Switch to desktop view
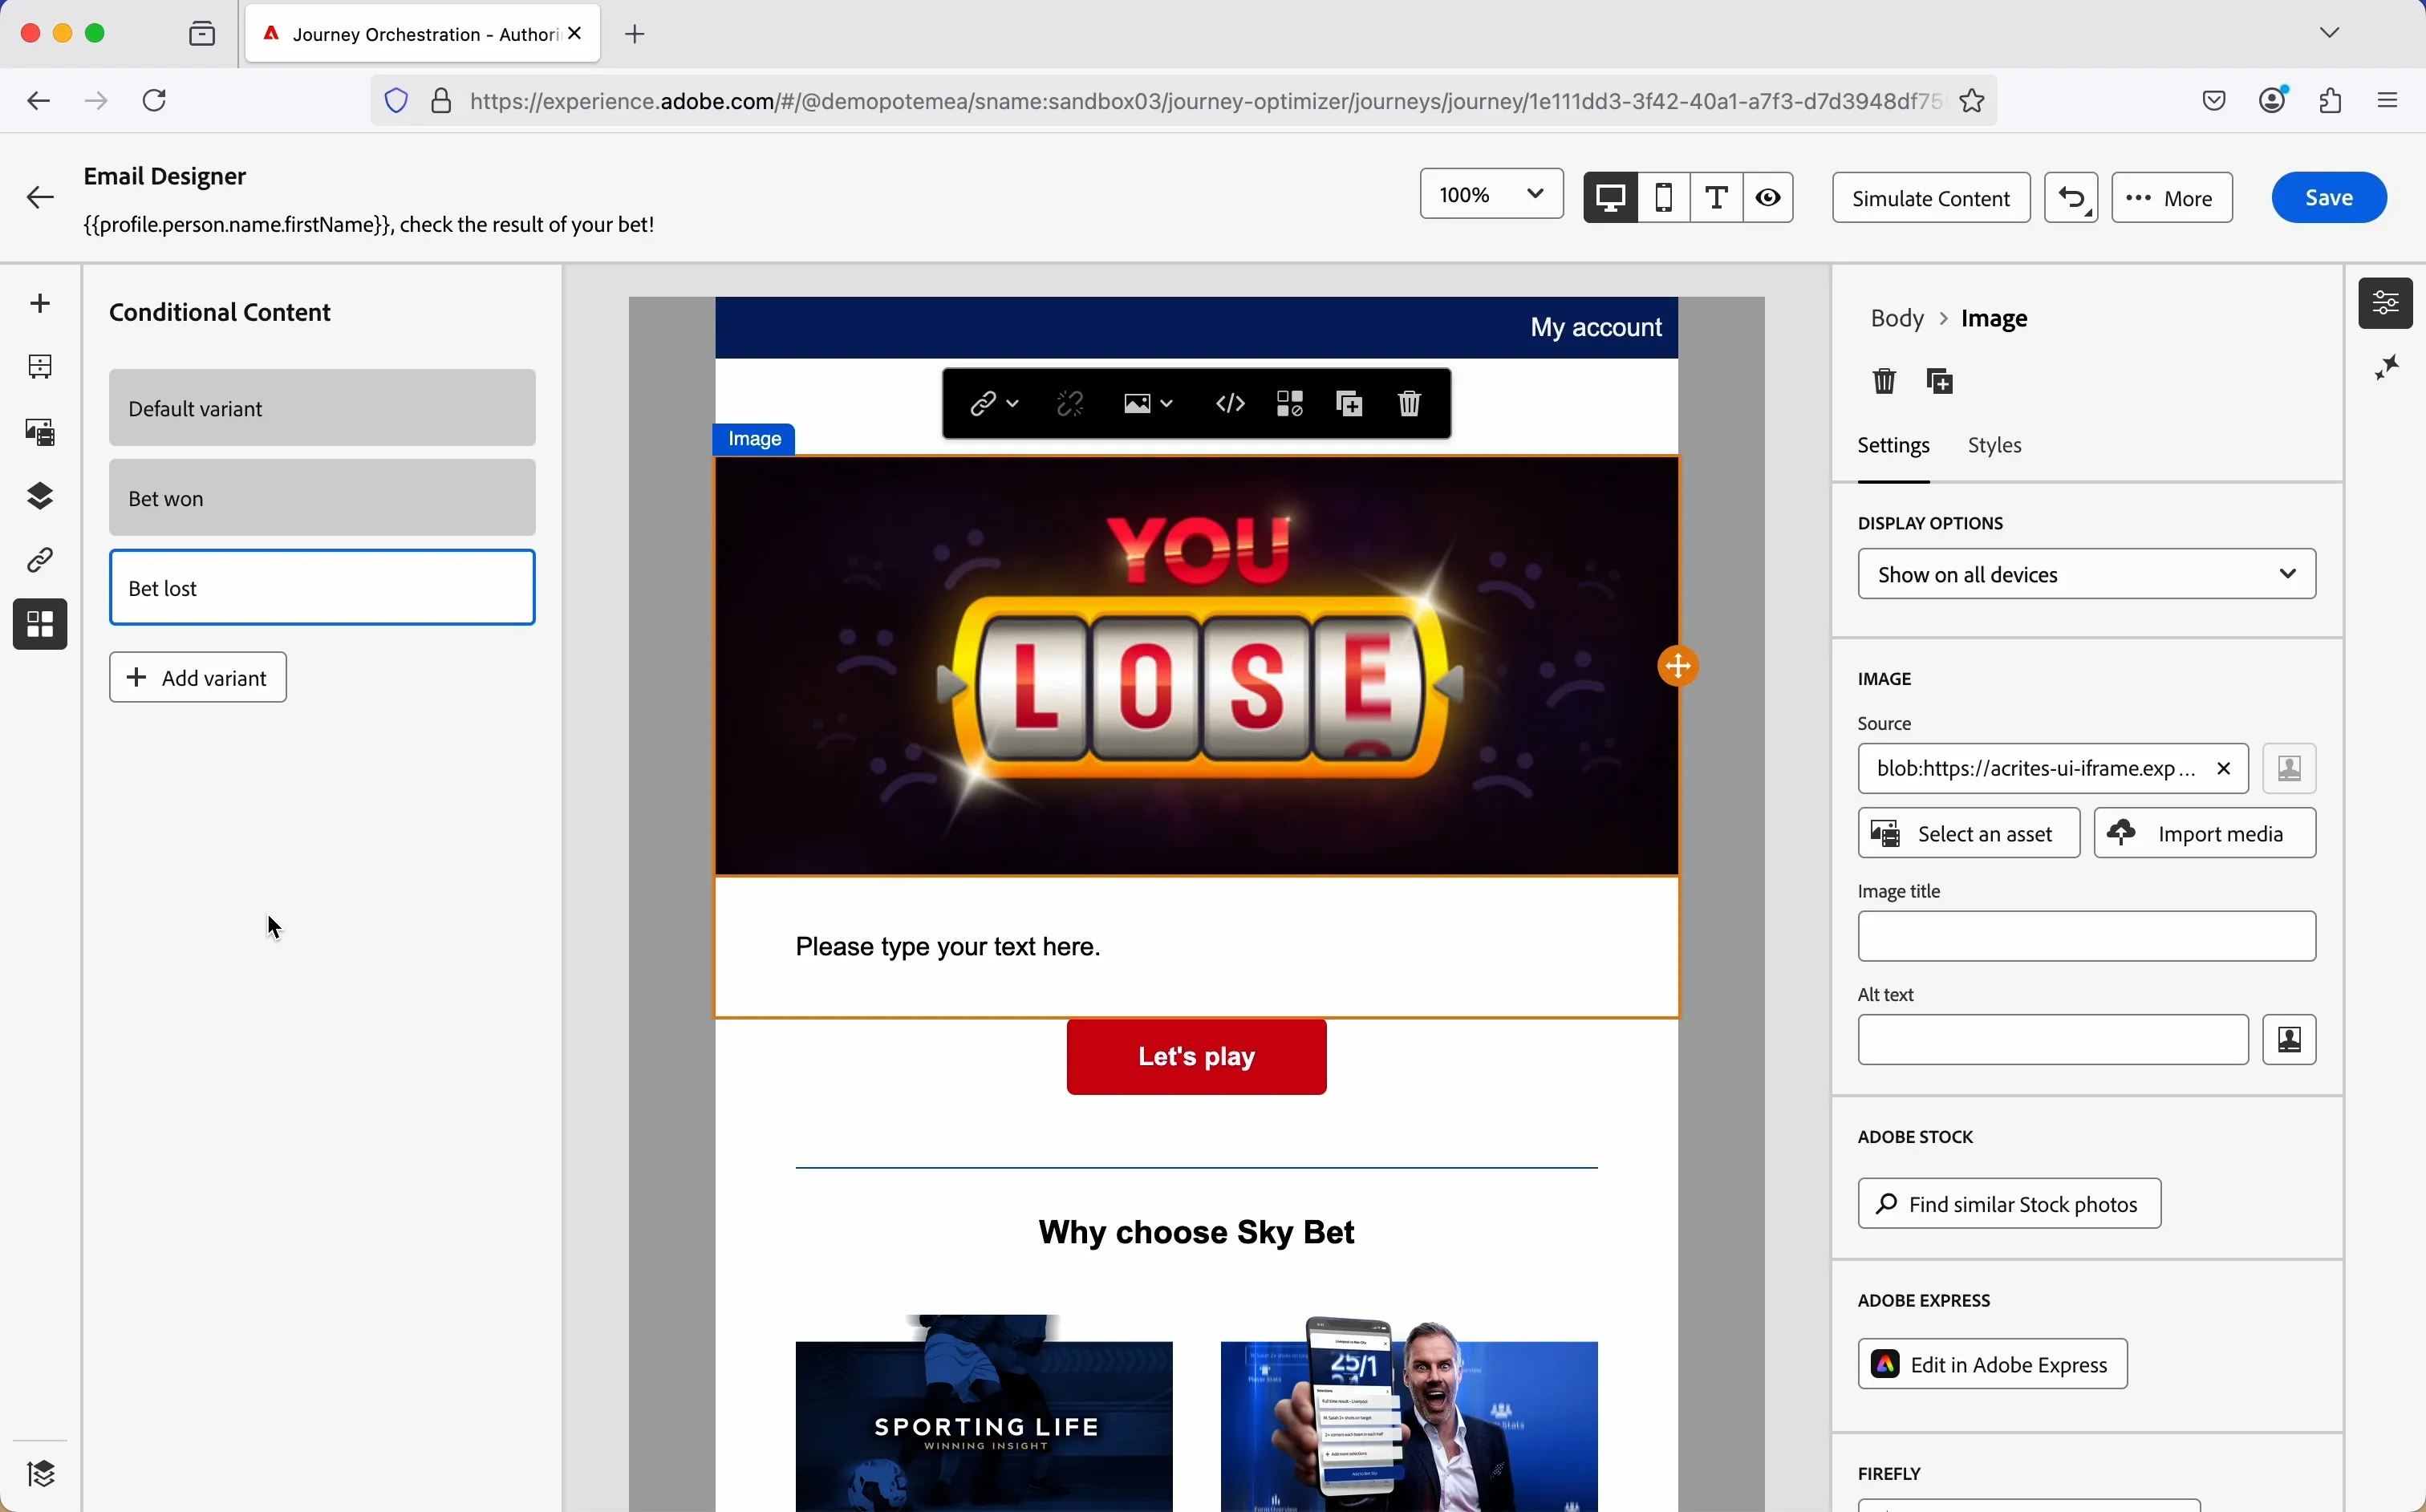Image resolution: width=2426 pixels, height=1512 pixels. coord(1611,197)
